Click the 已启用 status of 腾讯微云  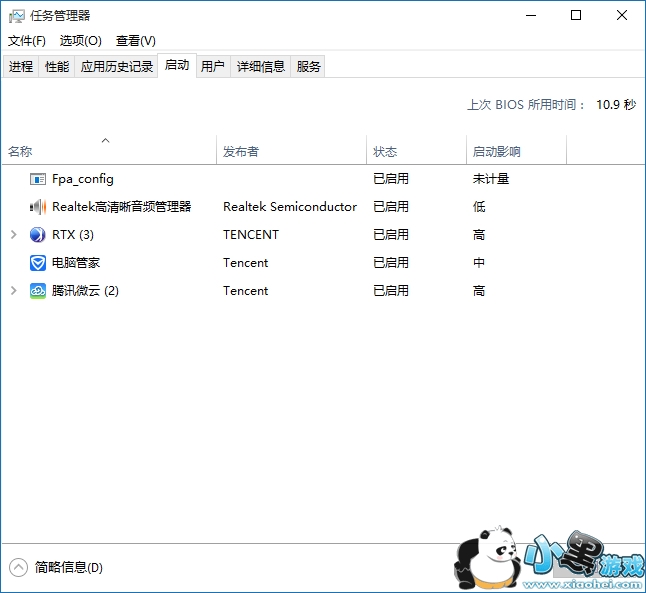click(391, 291)
